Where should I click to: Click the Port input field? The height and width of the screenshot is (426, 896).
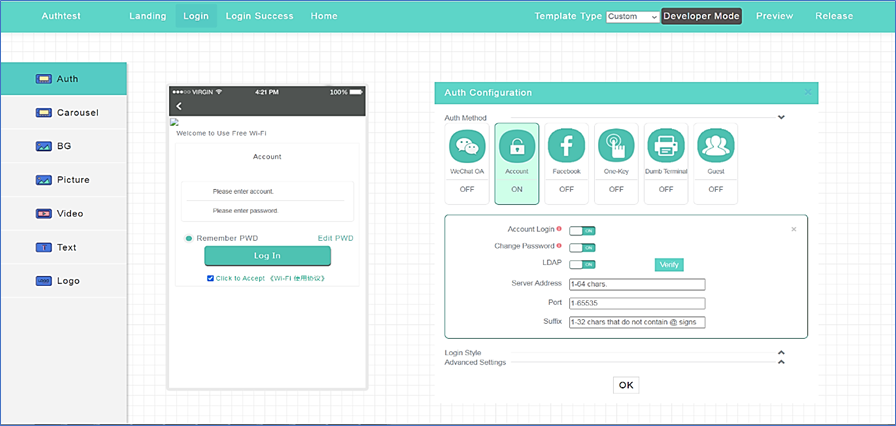pyautogui.click(x=637, y=303)
